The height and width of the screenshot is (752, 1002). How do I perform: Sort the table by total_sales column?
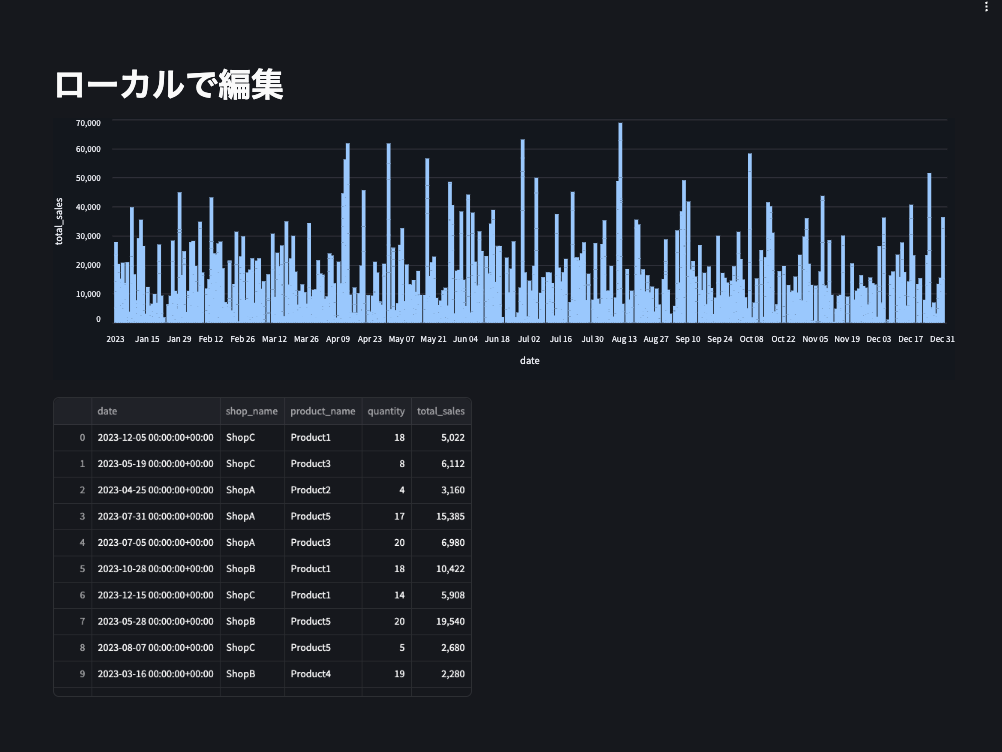(440, 411)
